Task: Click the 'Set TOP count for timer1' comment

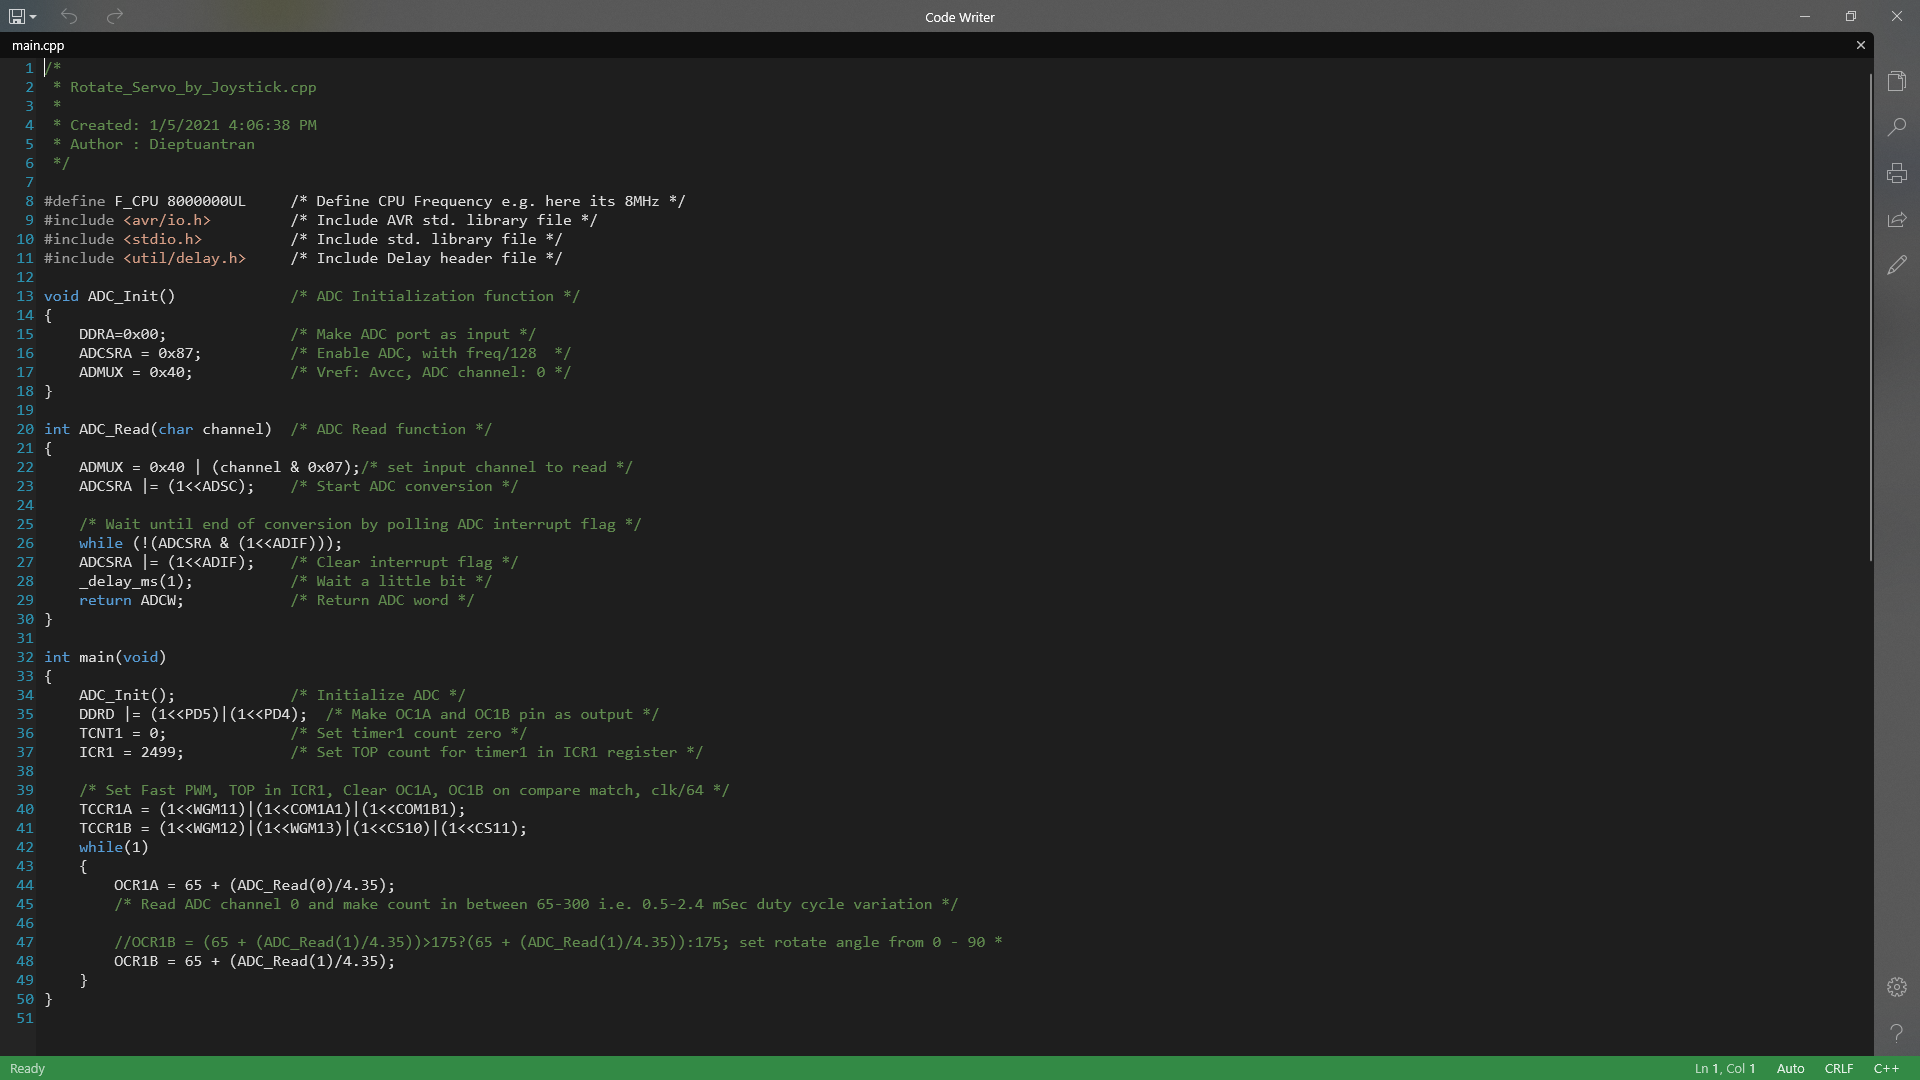Action: pyautogui.click(x=497, y=752)
